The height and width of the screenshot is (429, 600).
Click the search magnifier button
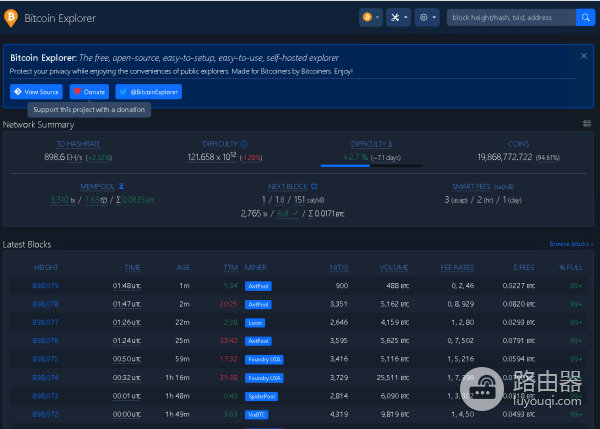tap(585, 17)
